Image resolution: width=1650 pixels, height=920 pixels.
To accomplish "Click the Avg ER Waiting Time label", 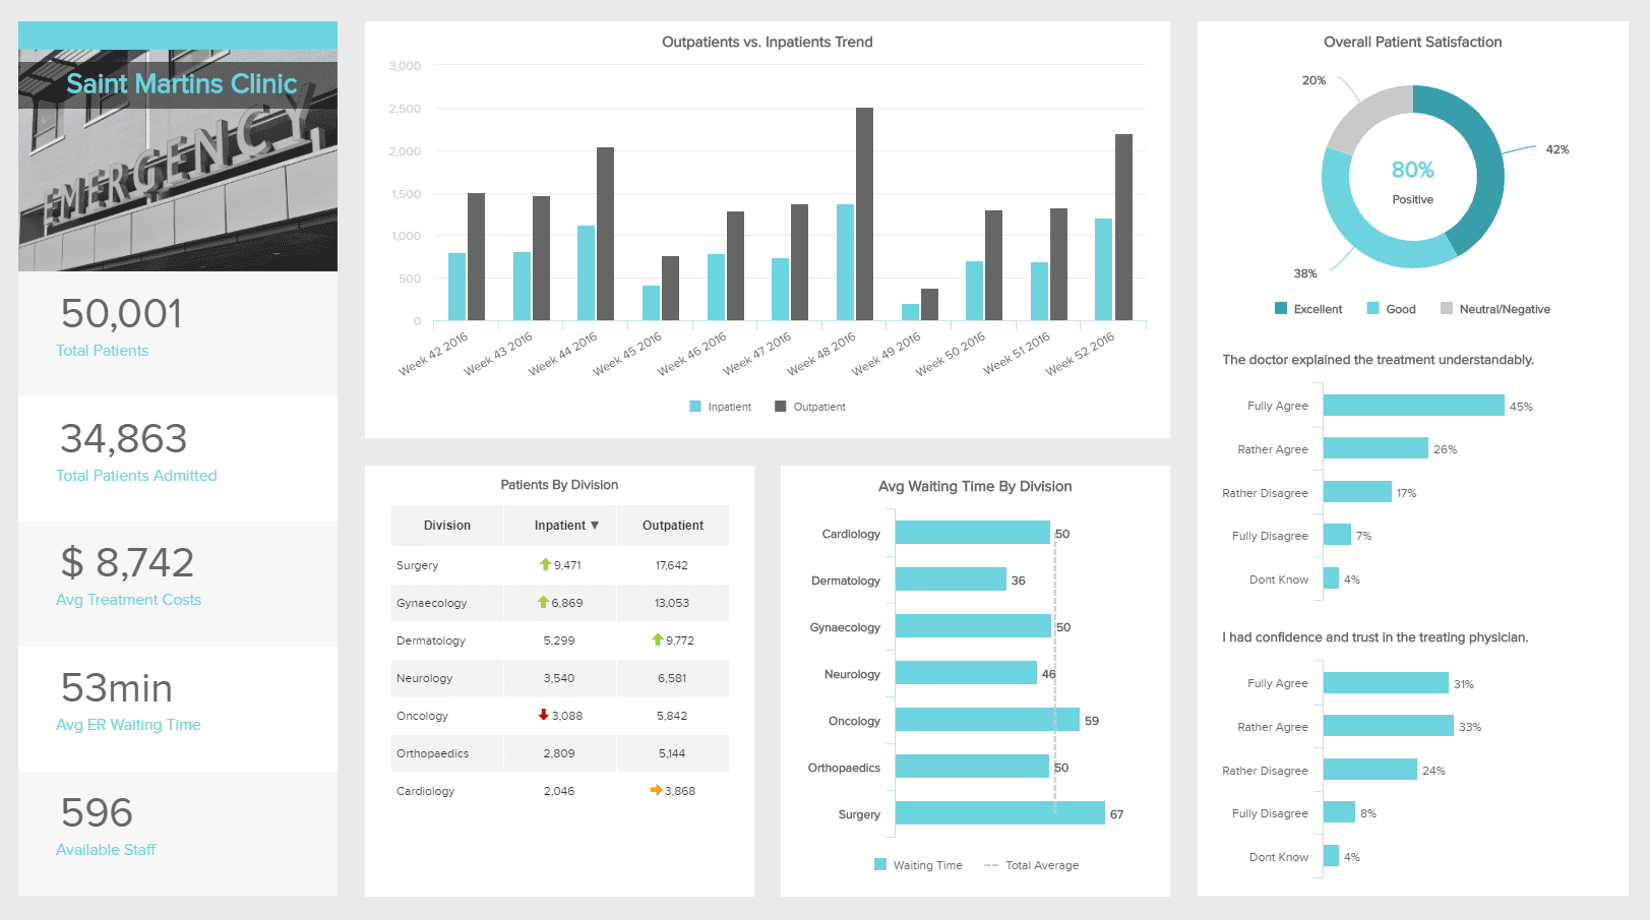I will (x=128, y=725).
